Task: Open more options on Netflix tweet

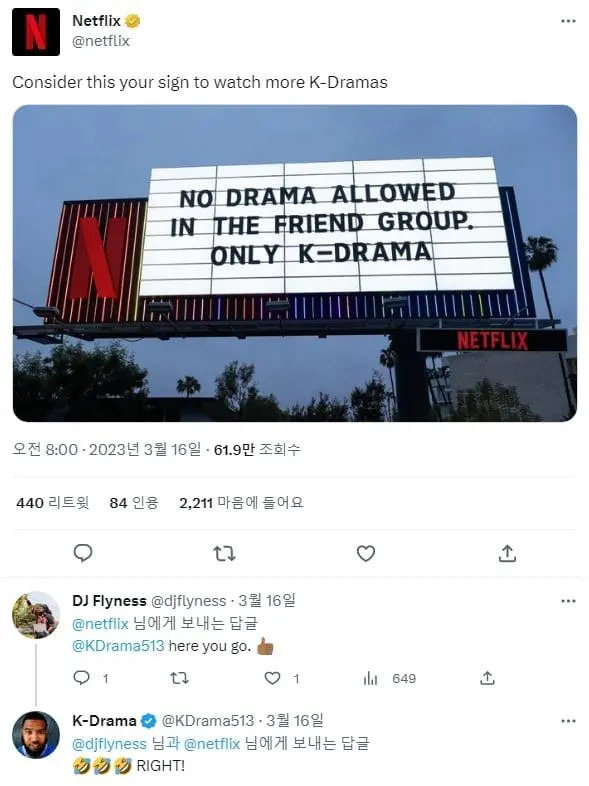Action: (x=568, y=21)
